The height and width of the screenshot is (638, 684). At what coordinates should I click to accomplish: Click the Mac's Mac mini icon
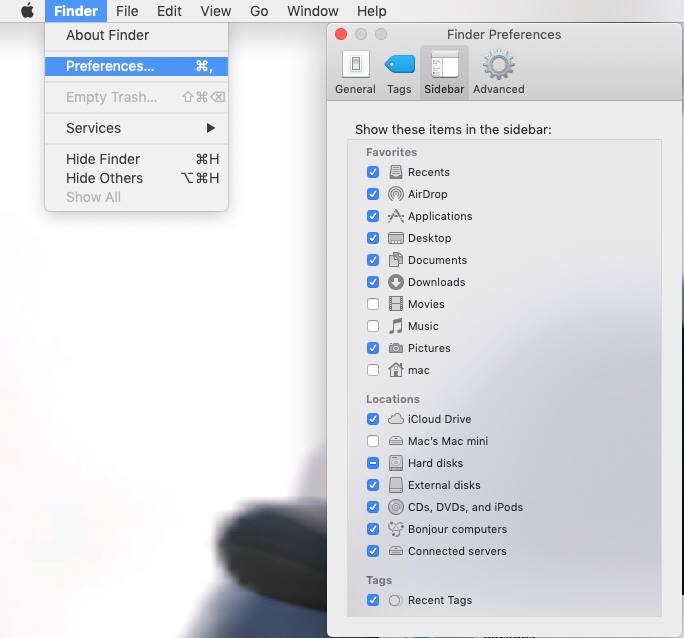396,441
